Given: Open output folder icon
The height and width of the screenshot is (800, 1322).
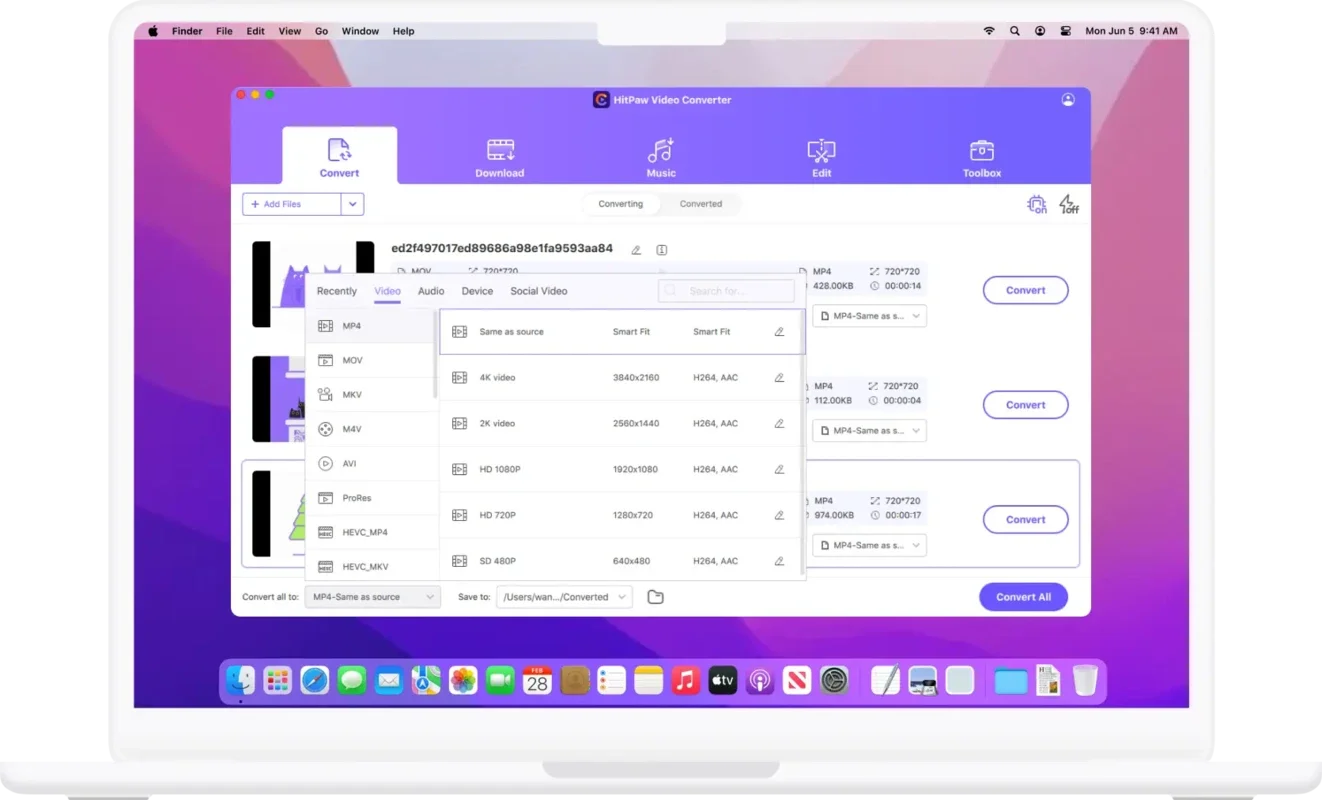Looking at the screenshot, I should 655,597.
